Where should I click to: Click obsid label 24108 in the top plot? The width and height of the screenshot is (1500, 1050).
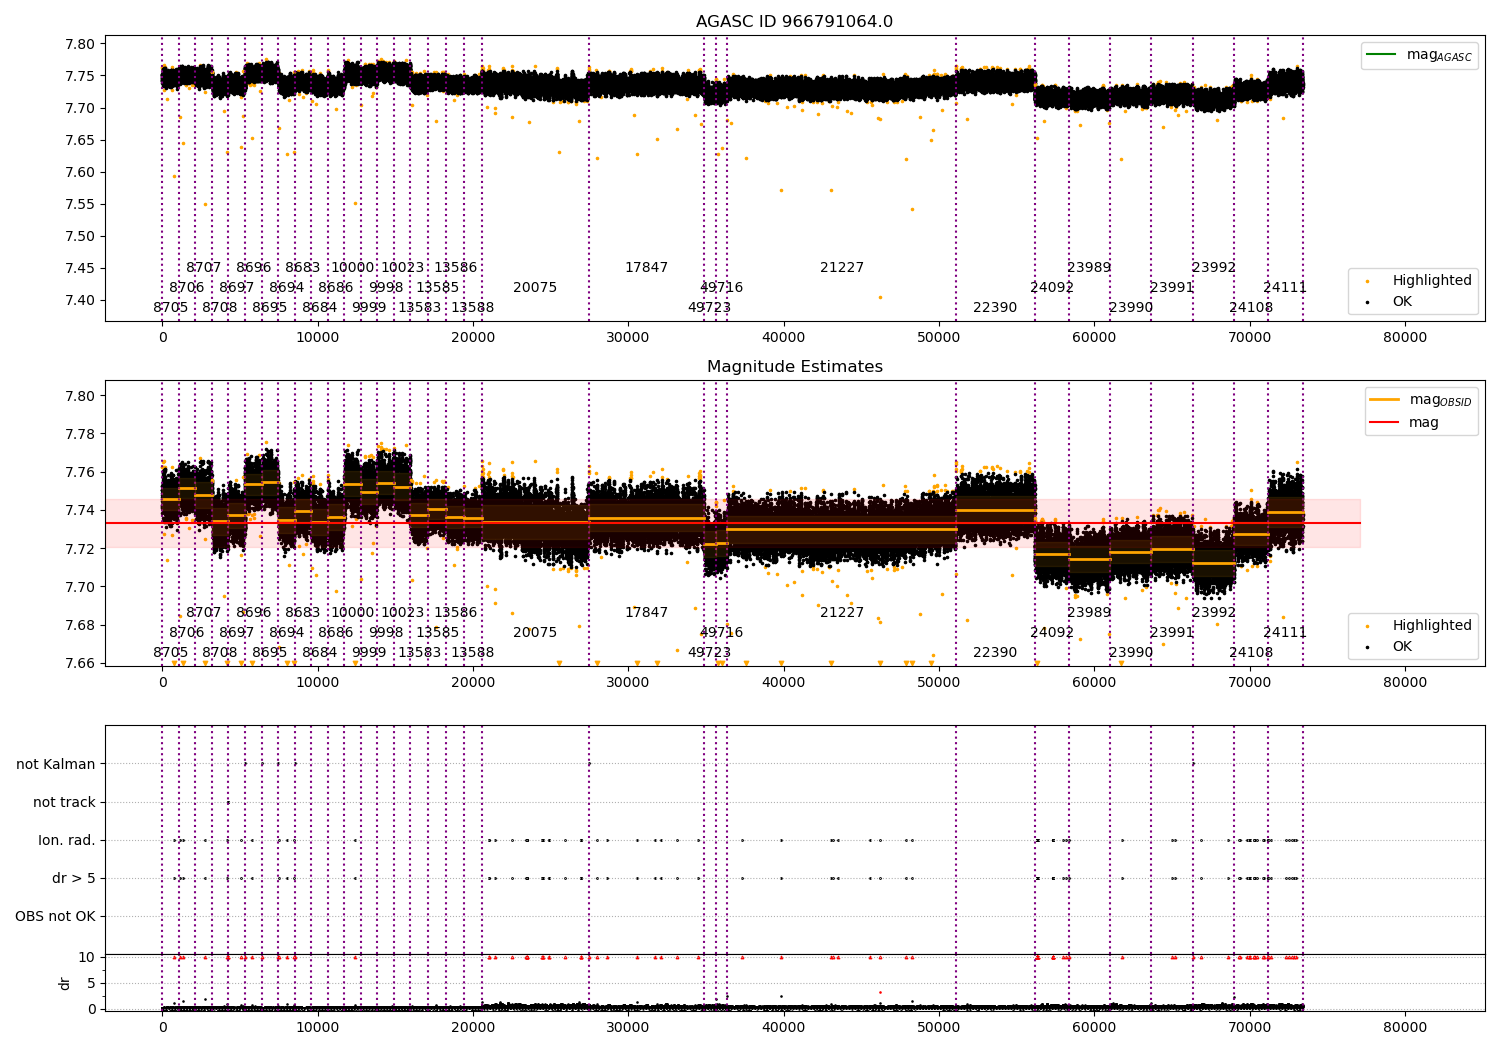[x=1251, y=307]
